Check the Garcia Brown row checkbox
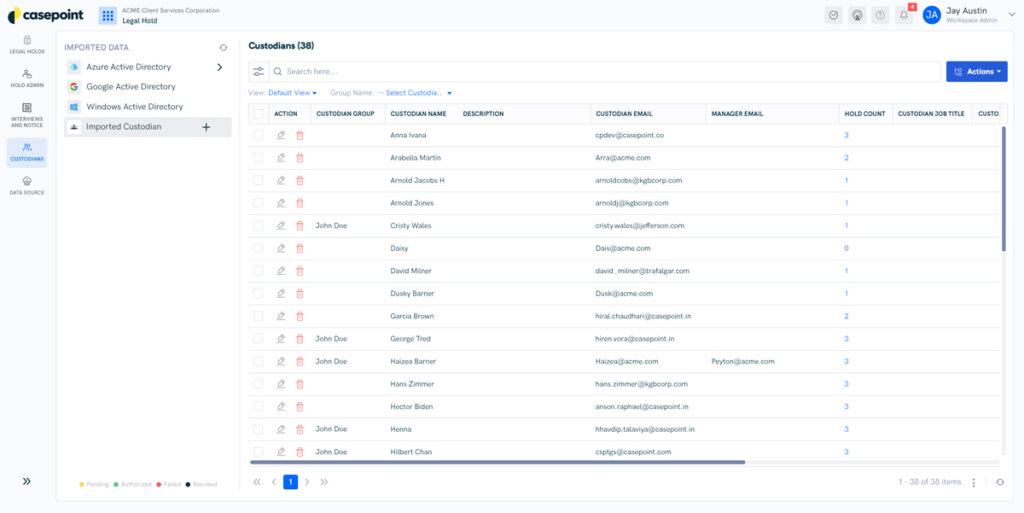Image resolution: width=1024 pixels, height=513 pixels. pos(259,316)
